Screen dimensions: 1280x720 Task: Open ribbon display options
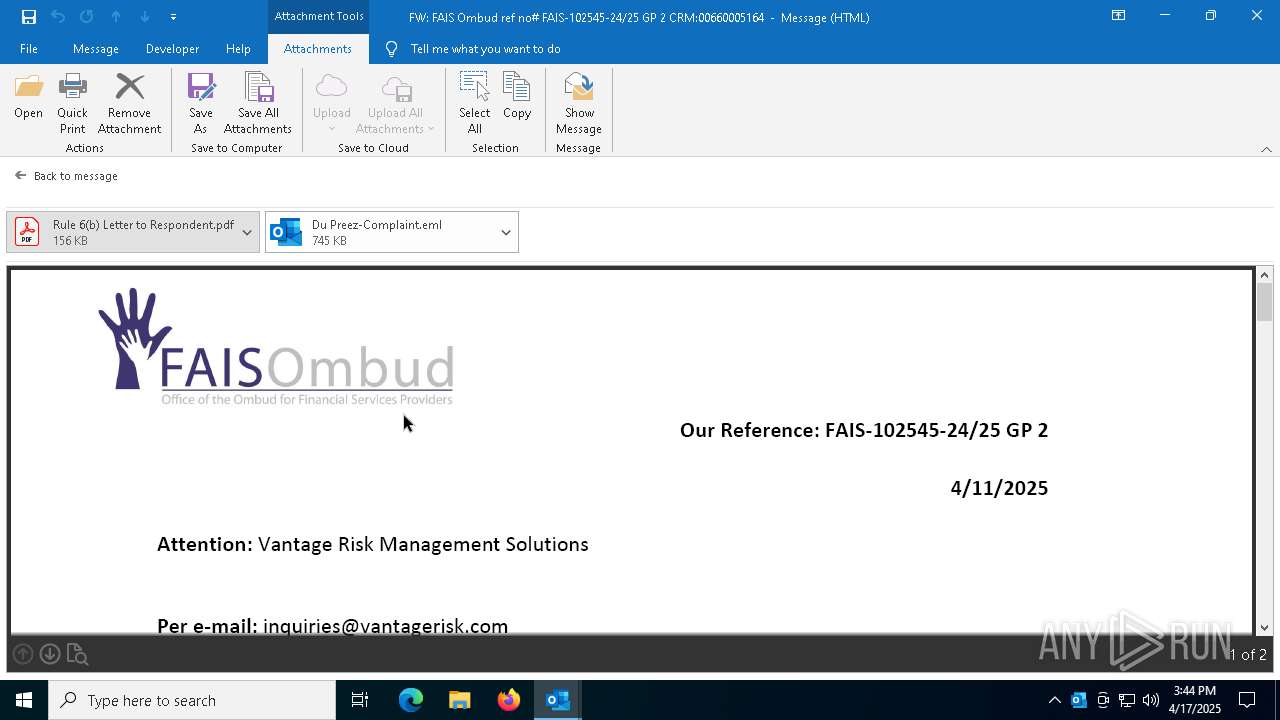coord(1118,16)
